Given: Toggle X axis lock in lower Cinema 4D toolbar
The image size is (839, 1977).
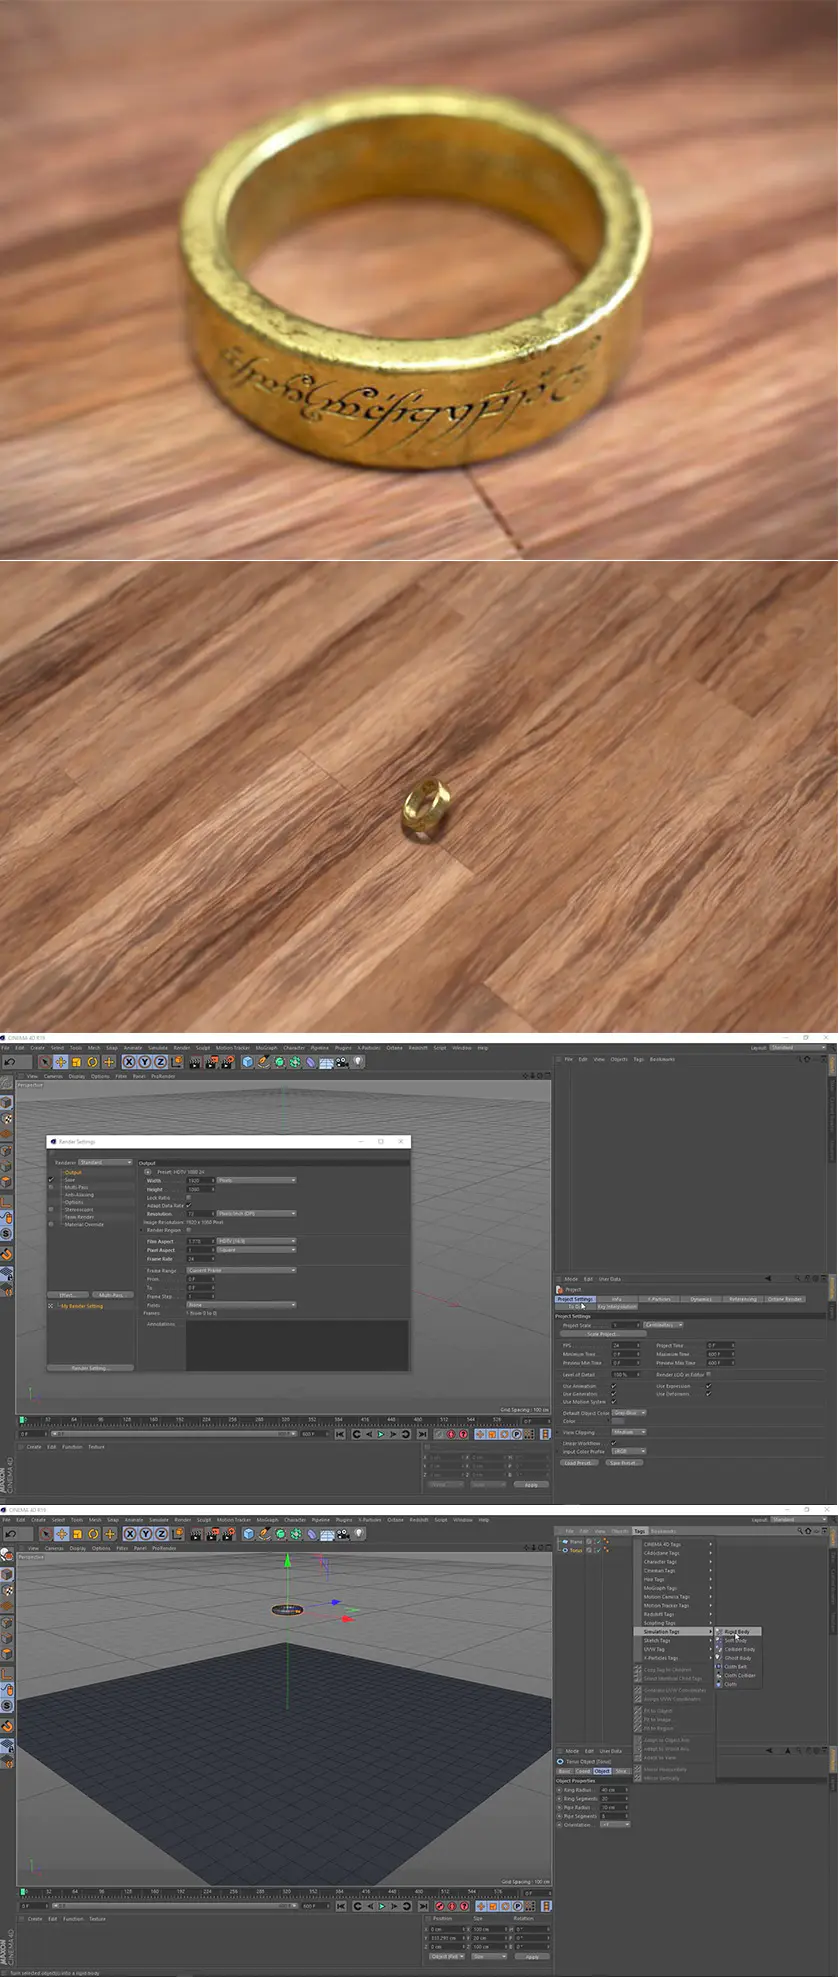Looking at the screenshot, I should coord(130,1534).
